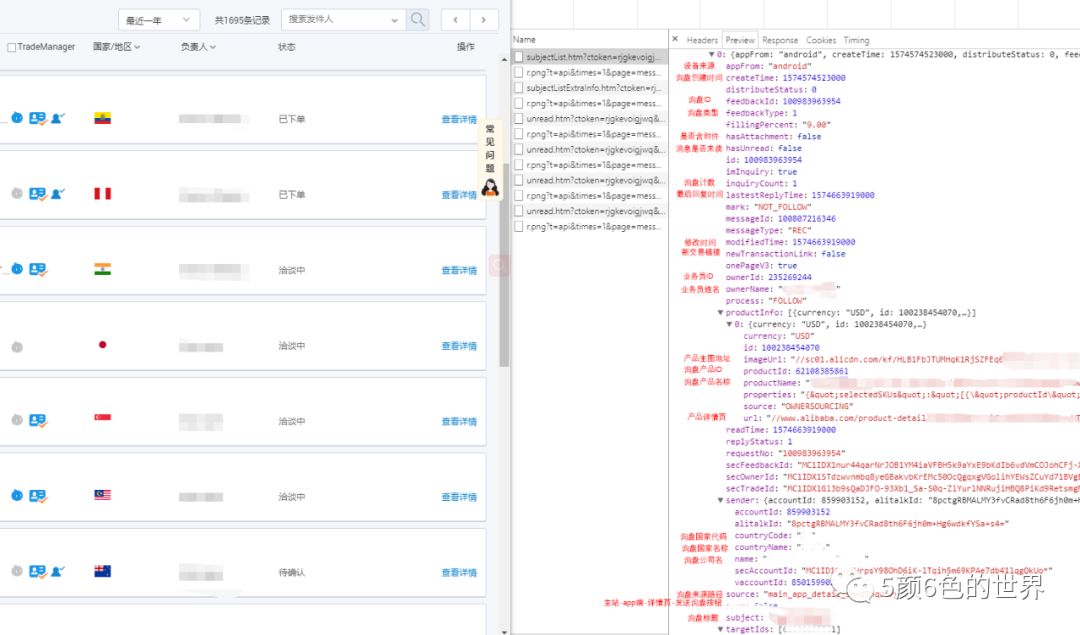This screenshot has height=635, width=1080.
Task: Open the 搜索发件人 sender search dropdown
Action: tap(344, 19)
